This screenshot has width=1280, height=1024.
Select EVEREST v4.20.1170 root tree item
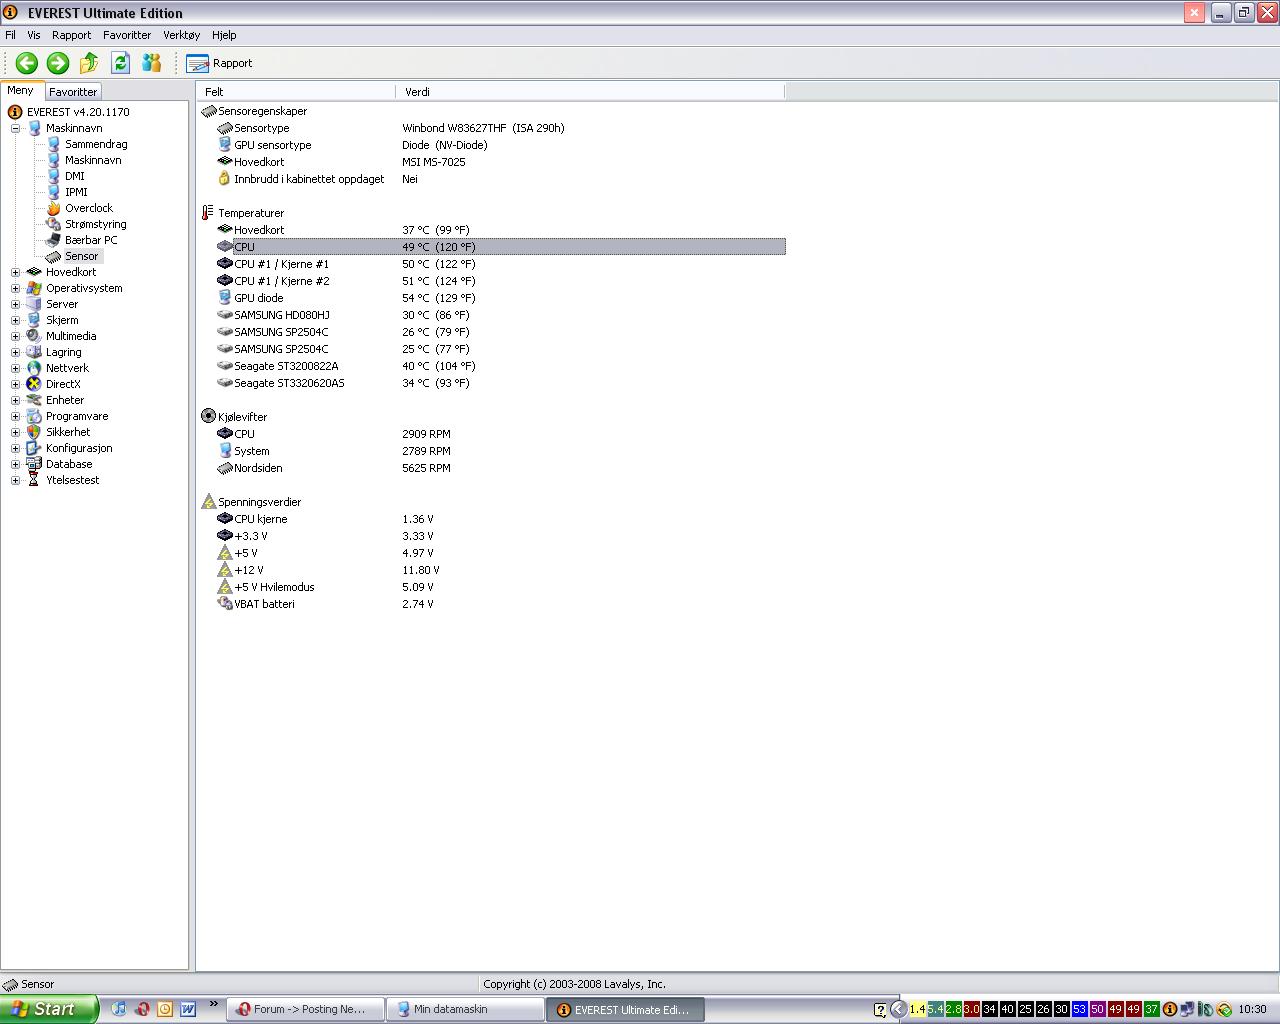[78, 112]
